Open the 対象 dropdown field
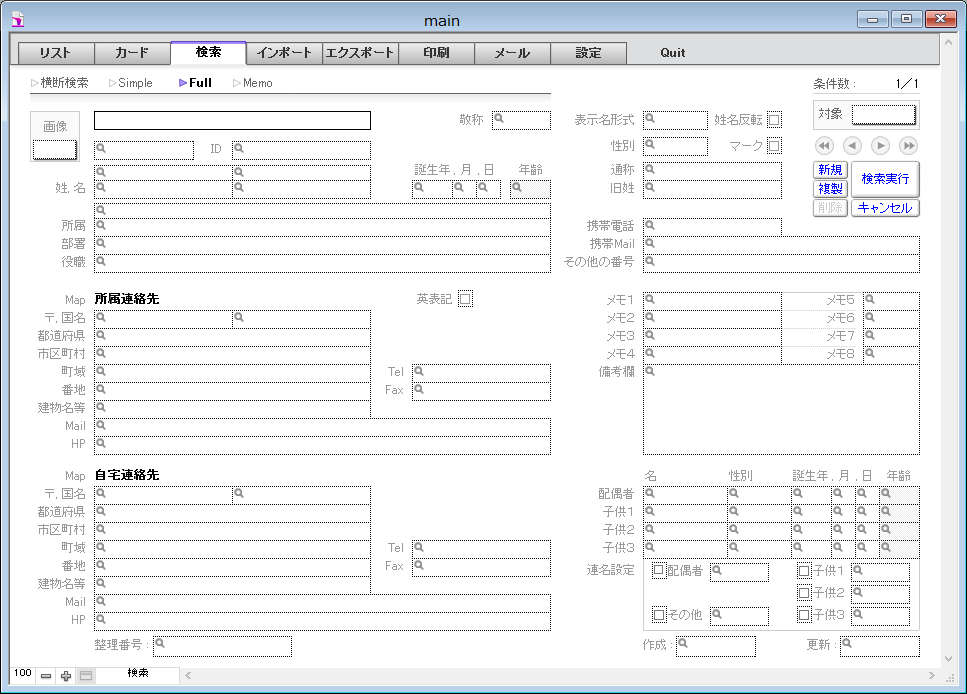 [x=883, y=114]
